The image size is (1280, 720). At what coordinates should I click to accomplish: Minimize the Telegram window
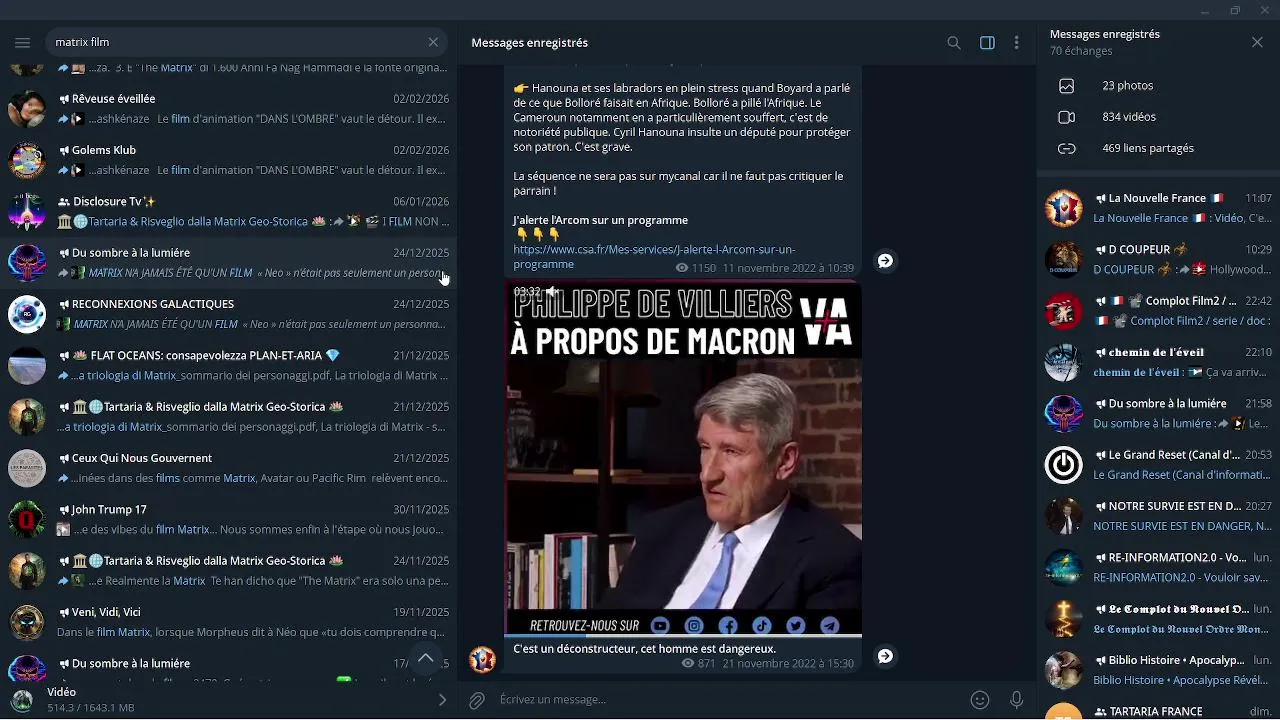(1205, 10)
